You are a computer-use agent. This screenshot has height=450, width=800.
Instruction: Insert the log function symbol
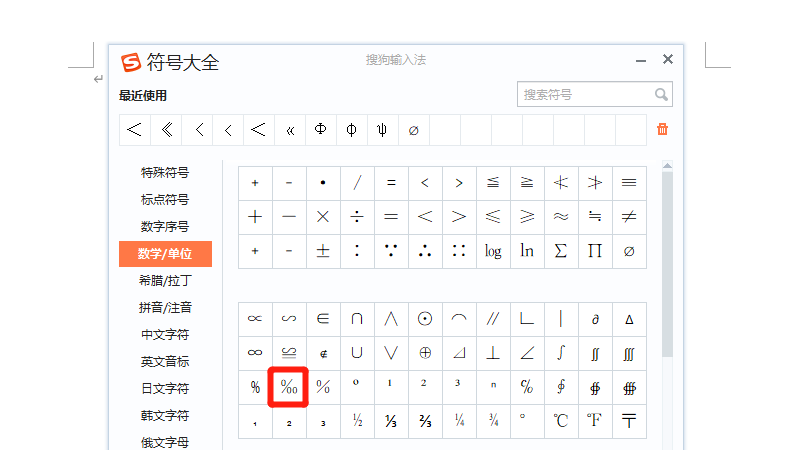click(x=493, y=251)
